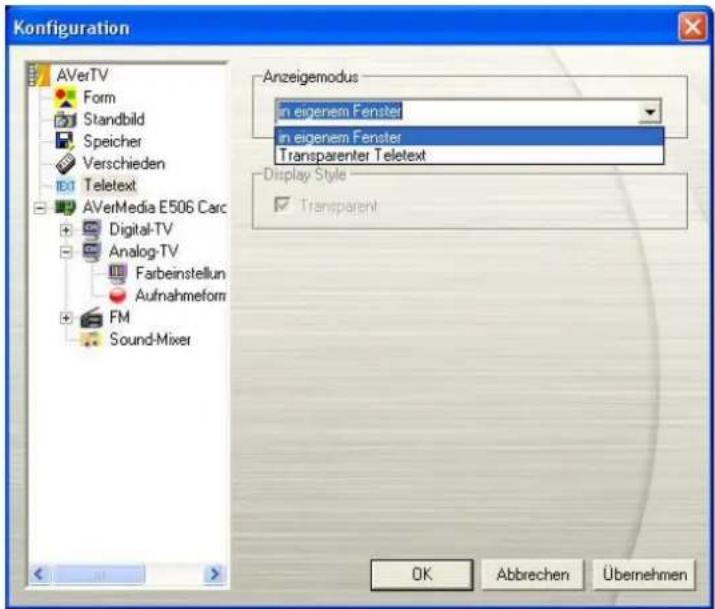This screenshot has height=609, width=715.
Task: Choose 'in eigenem Fenster' from dropdown list
Action: point(470,137)
